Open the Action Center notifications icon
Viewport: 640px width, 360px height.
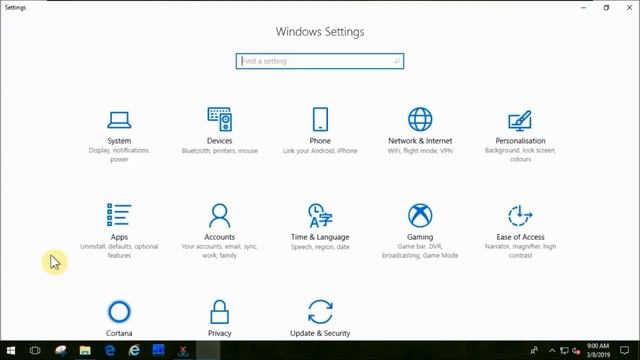(x=624, y=350)
